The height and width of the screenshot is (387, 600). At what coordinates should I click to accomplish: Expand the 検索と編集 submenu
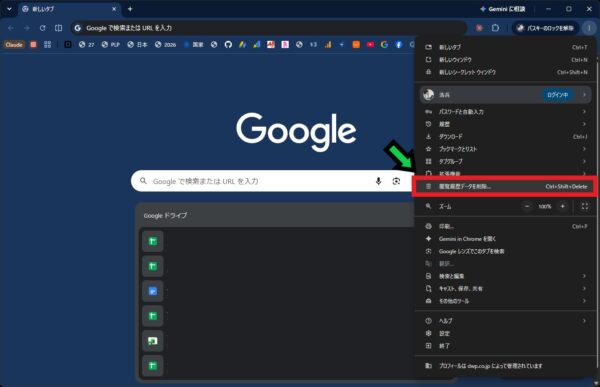506,276
